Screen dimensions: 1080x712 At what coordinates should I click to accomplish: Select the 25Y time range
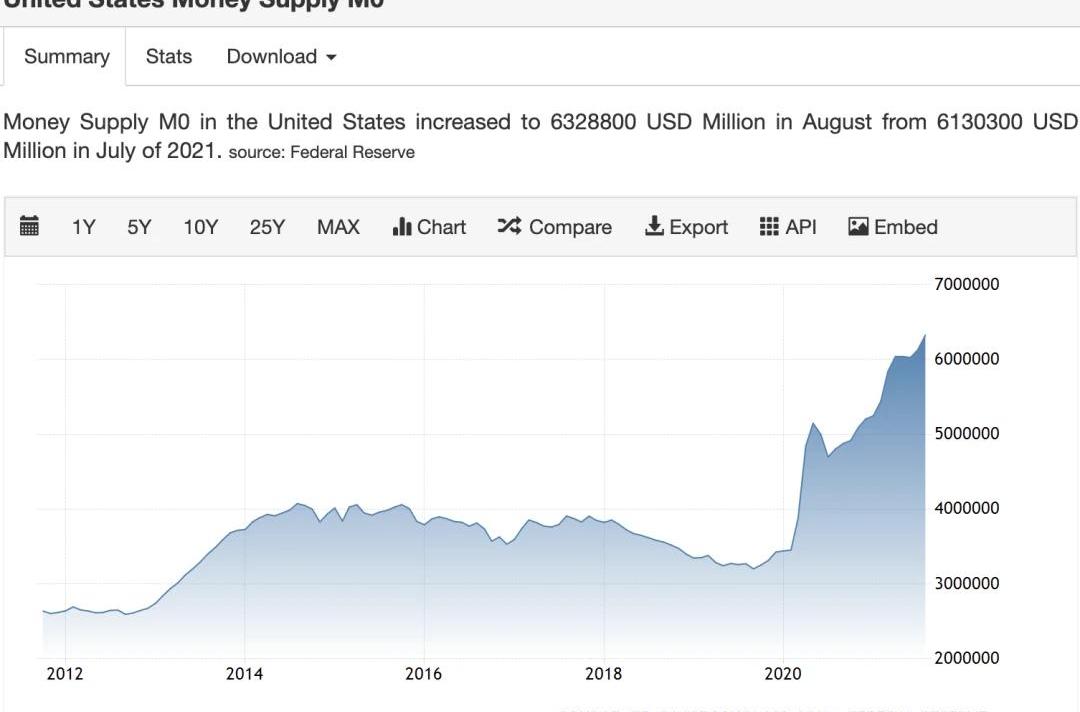(267, 227)
